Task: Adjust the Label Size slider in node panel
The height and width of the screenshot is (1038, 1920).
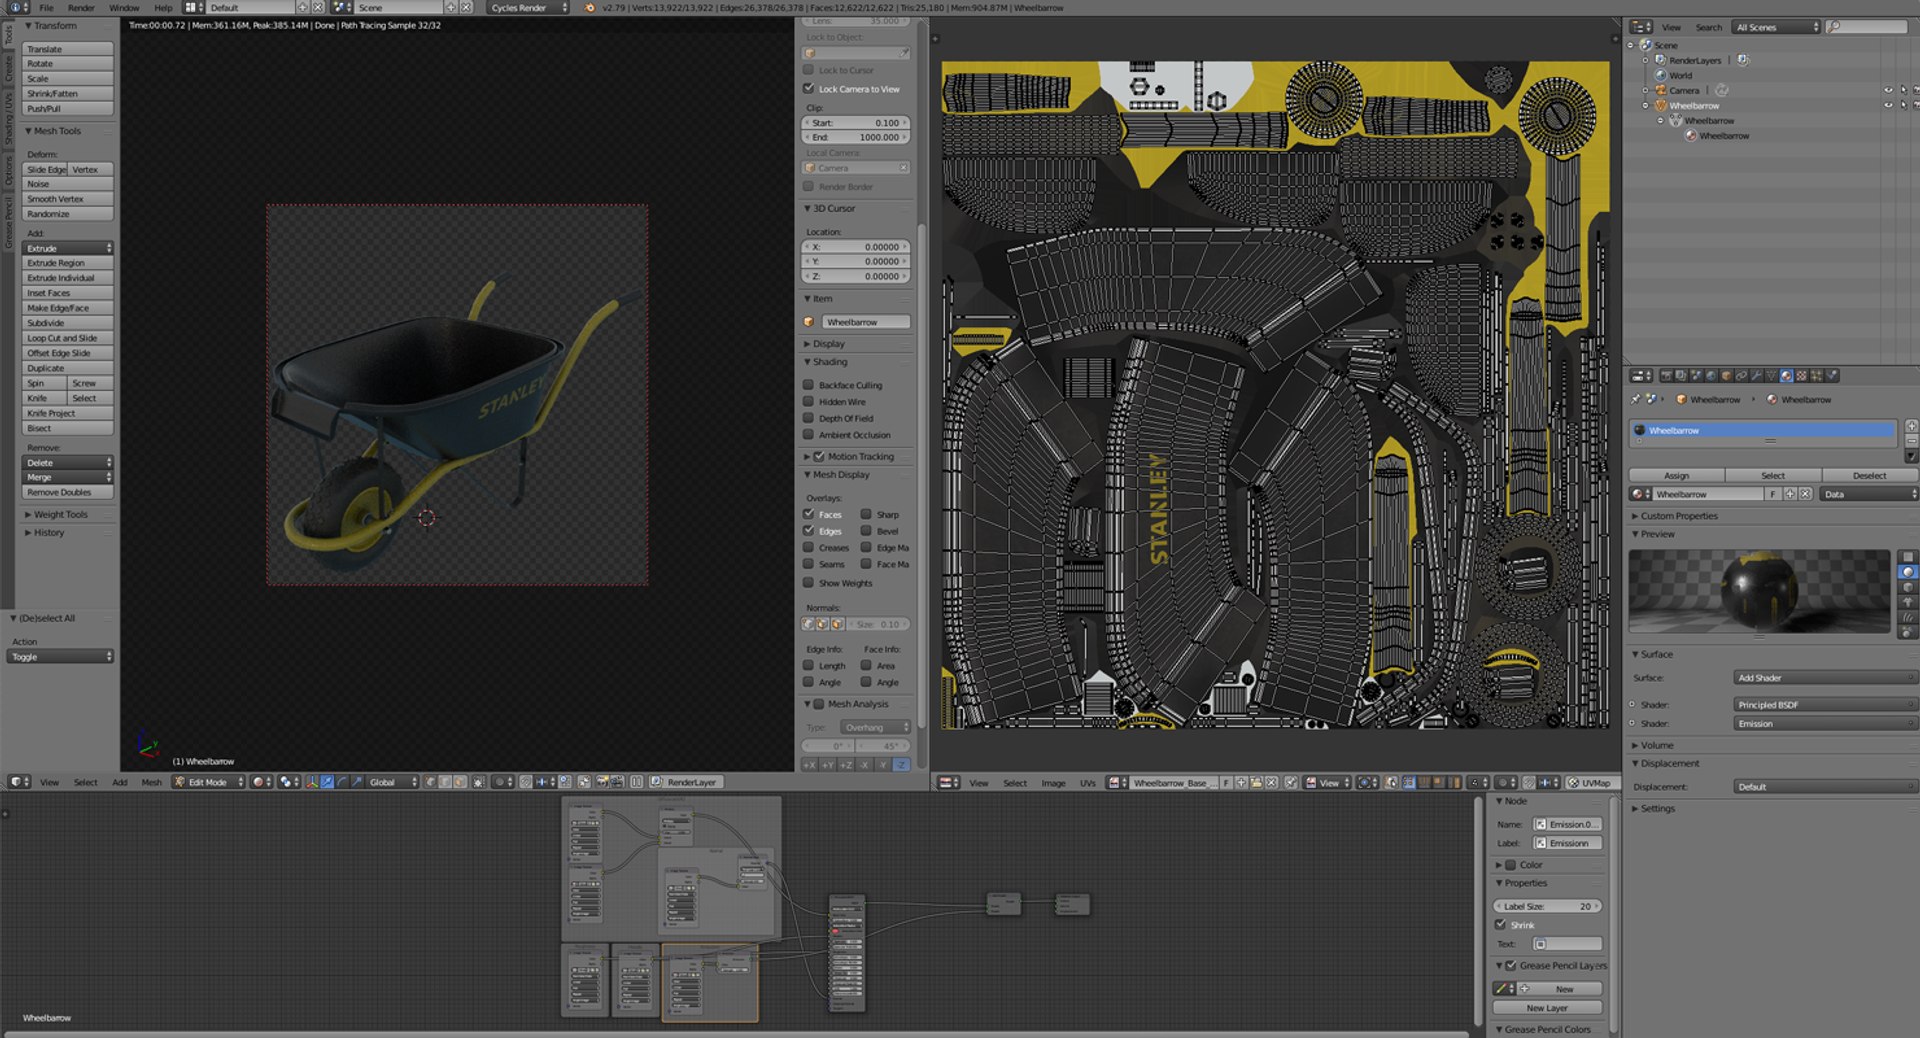Action: pyautogui.click(x=1548, y=906)
